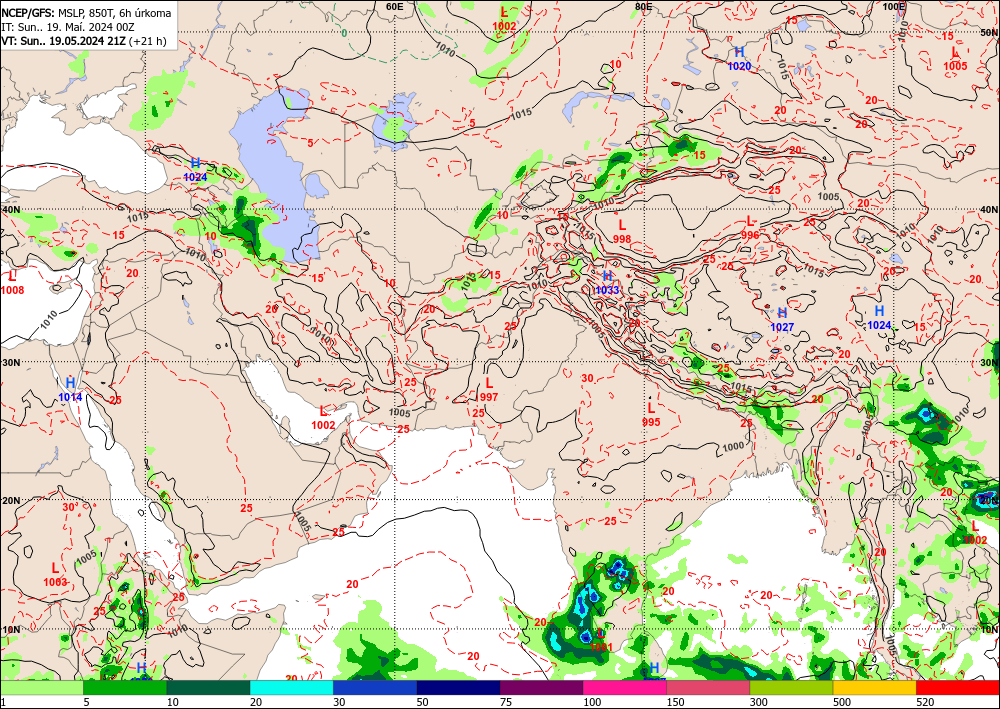Viewport: 1000px width, 709px height.
Task: Click the dark green 10–20 legend swatch
Action: pyautogui.click(x=208, y=688)
